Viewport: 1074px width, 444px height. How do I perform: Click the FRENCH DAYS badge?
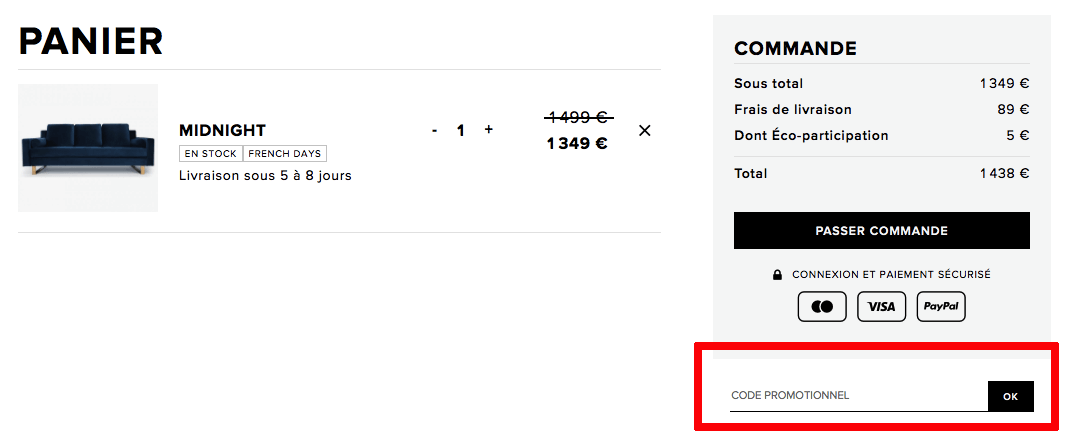pyautogui.click(x=284, y=153)
